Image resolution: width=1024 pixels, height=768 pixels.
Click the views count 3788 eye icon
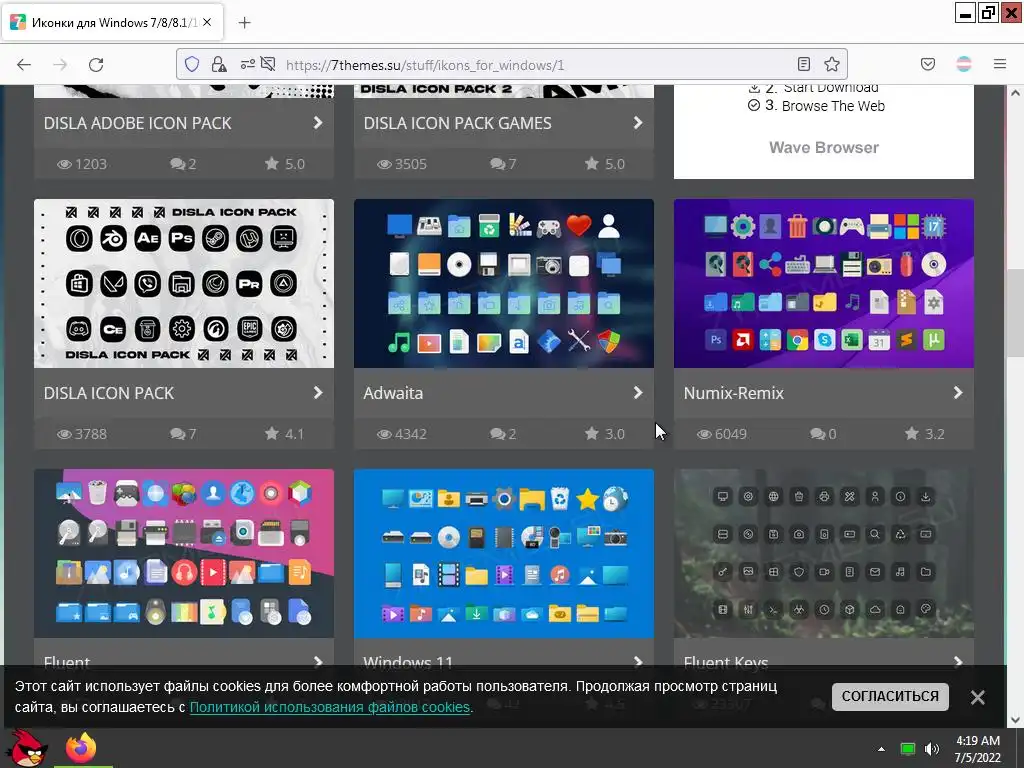point(64,434)
